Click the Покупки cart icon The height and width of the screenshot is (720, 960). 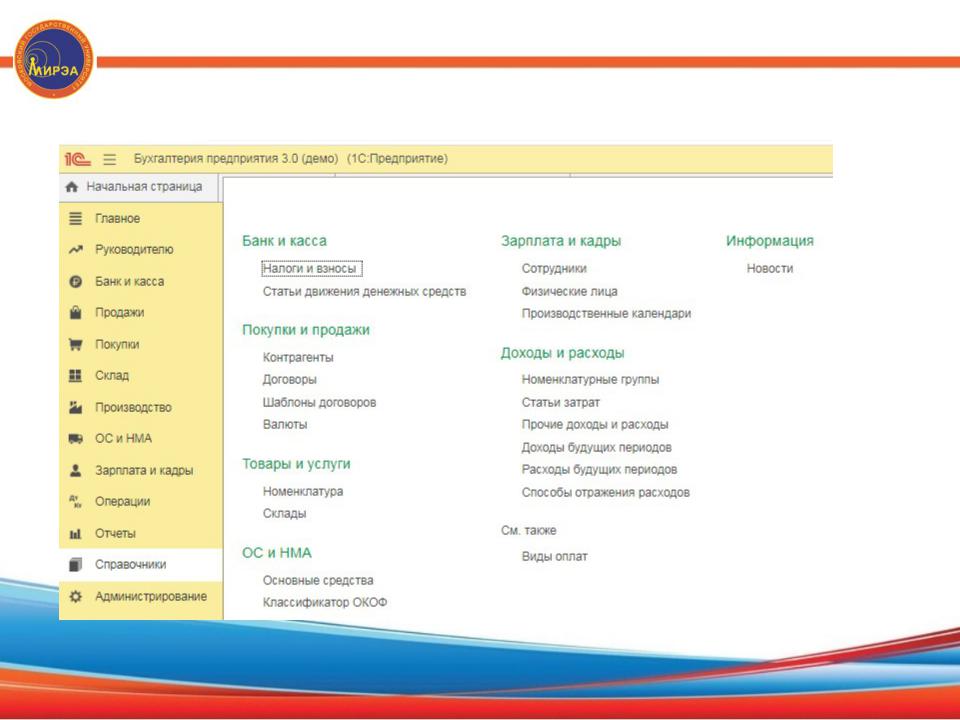pyautogui.click(x=75, y=345)
